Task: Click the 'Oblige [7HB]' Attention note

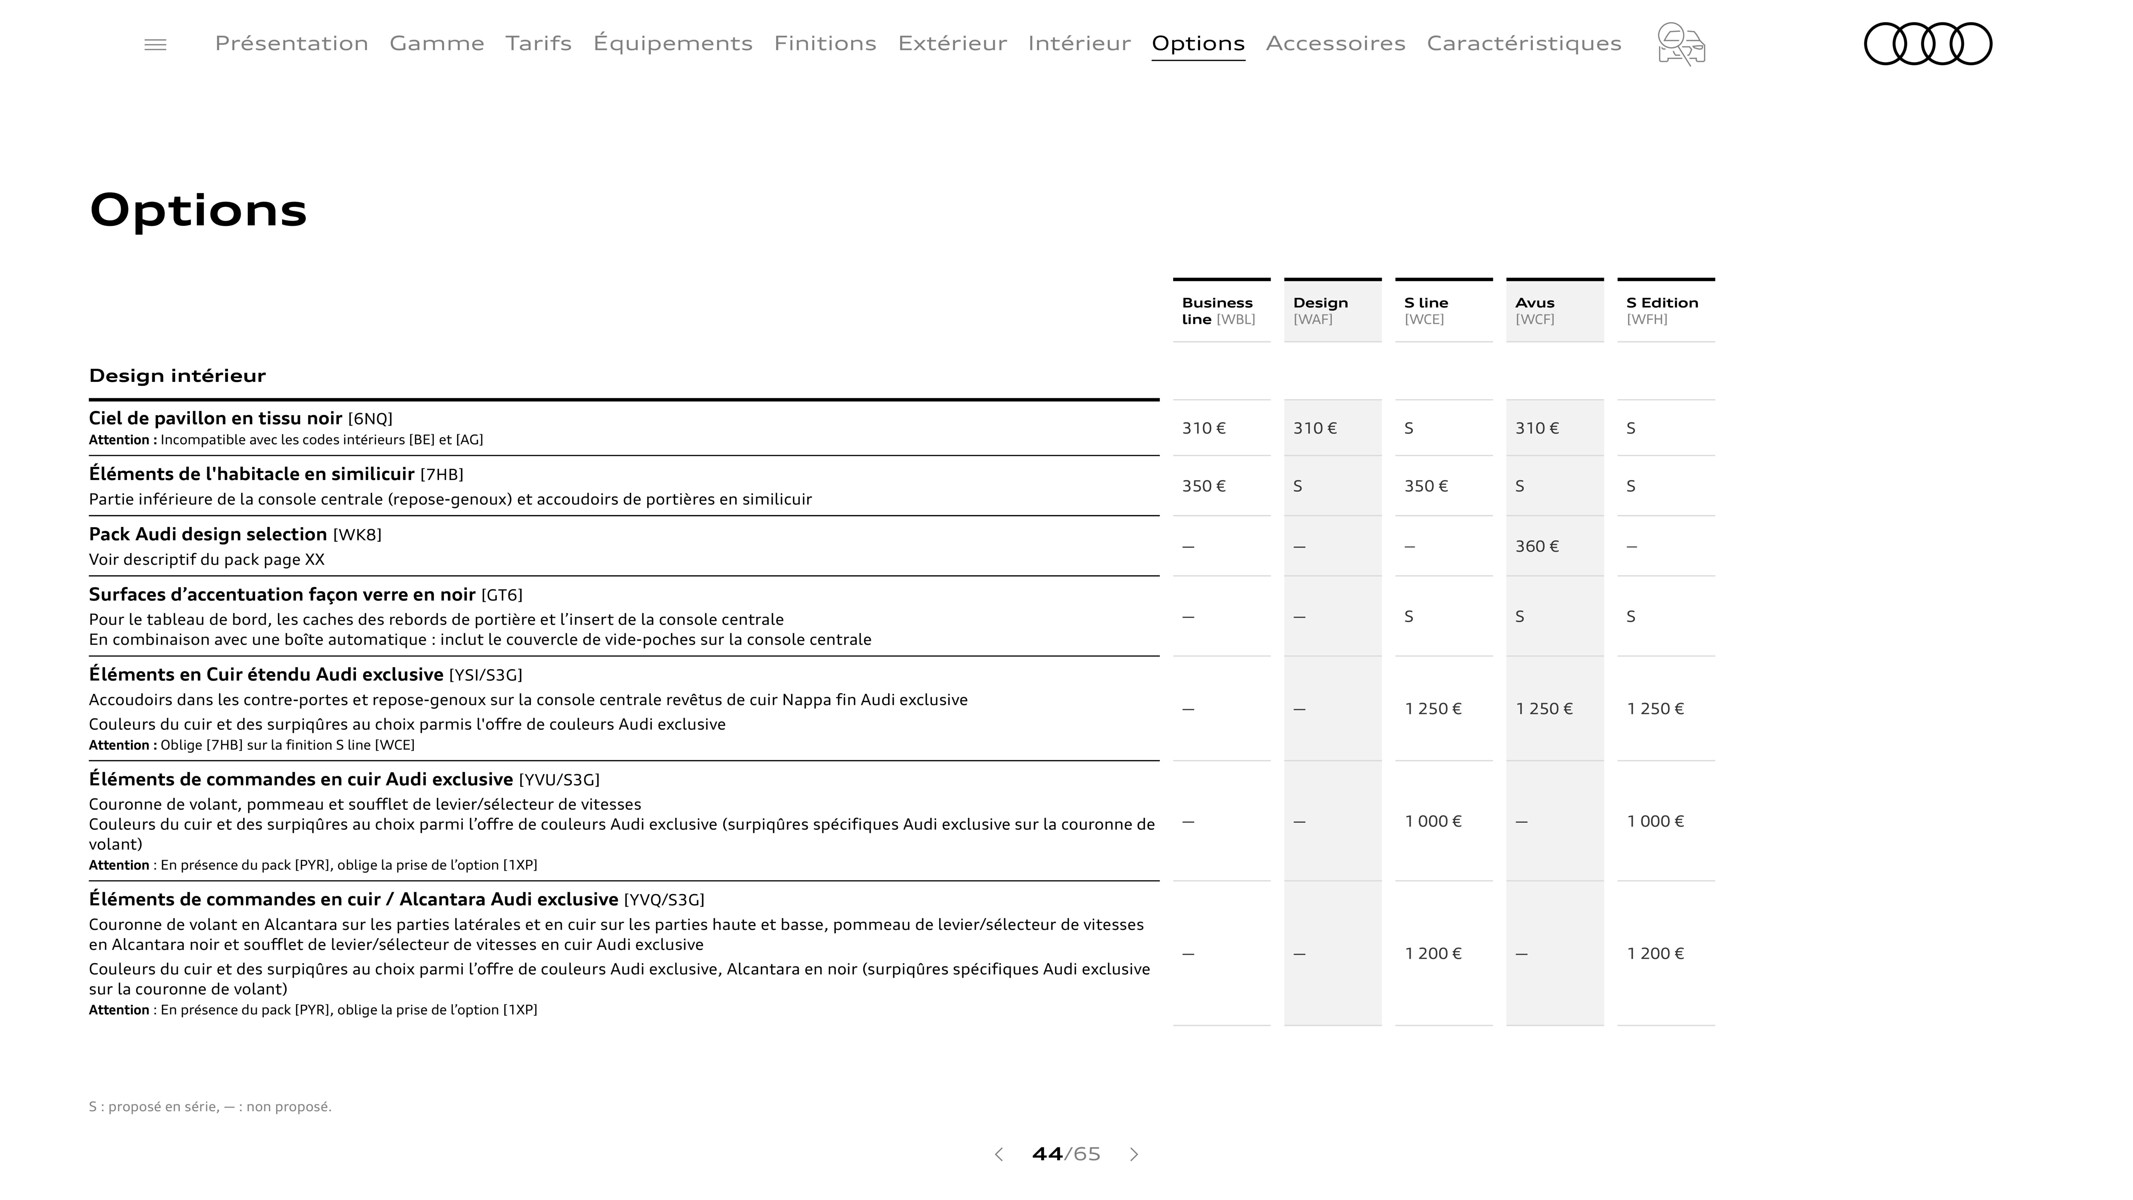Action: click(x=252, y=745)
